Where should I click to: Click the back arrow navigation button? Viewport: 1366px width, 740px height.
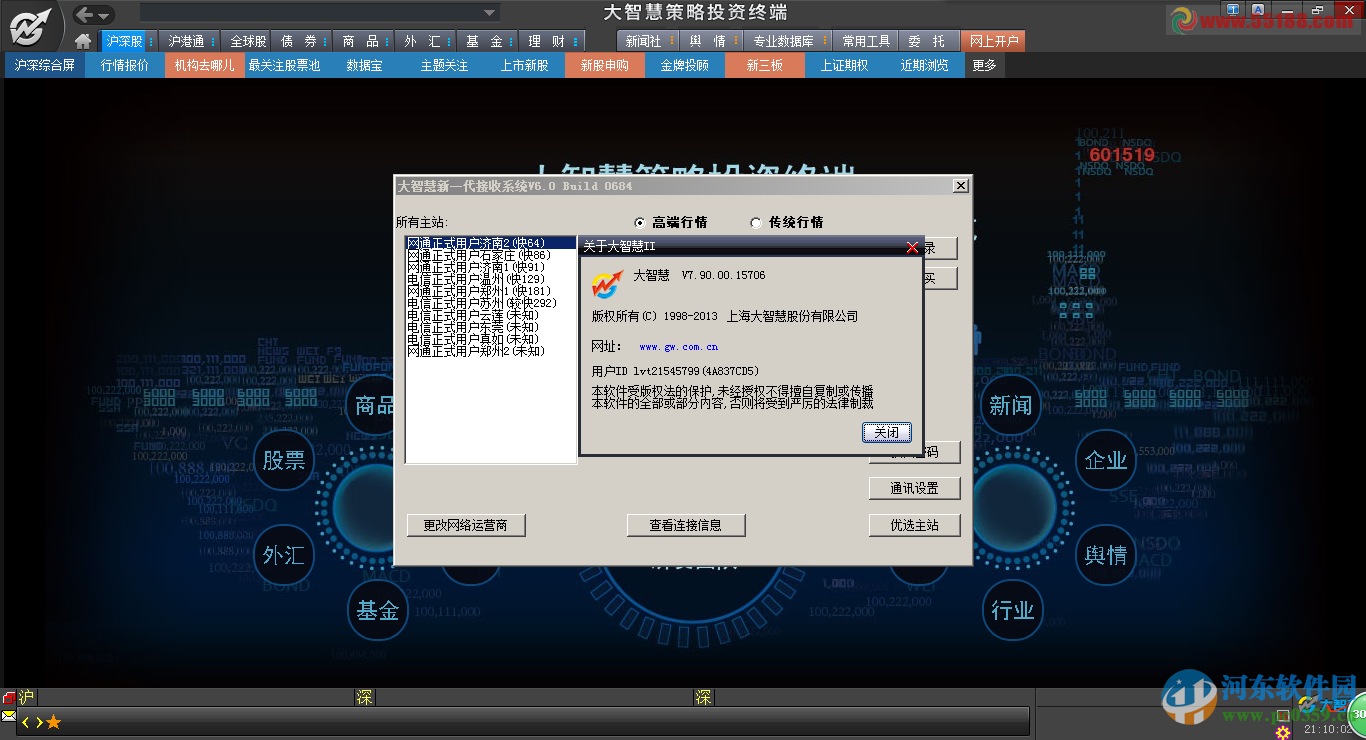(84, 14)
